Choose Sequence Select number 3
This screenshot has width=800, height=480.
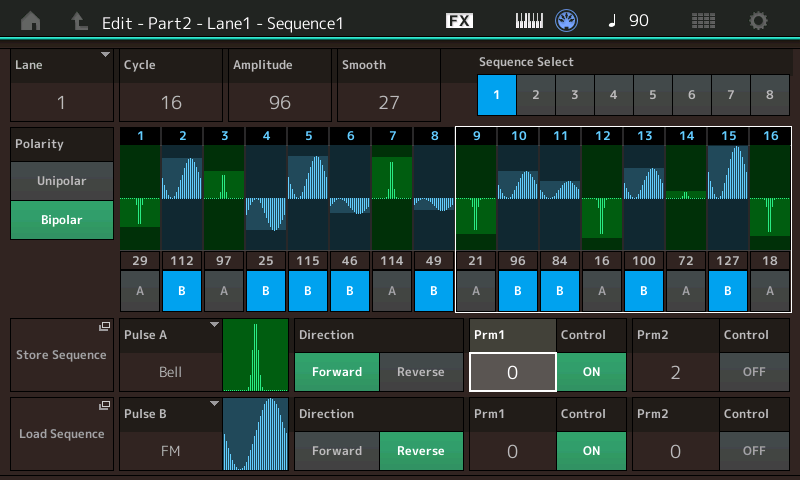coord(574,95)
